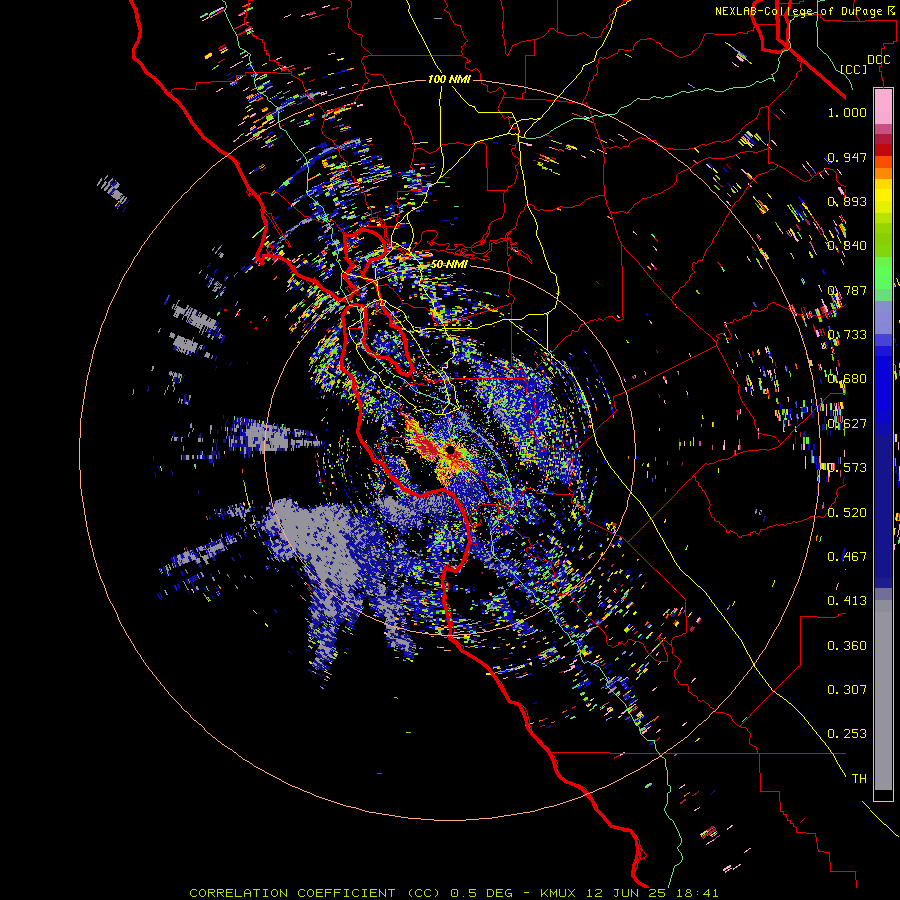Click the "18:41" time stamp in the caption
Image resolution: width=900 pixels, height=900 pixels.
696,893
